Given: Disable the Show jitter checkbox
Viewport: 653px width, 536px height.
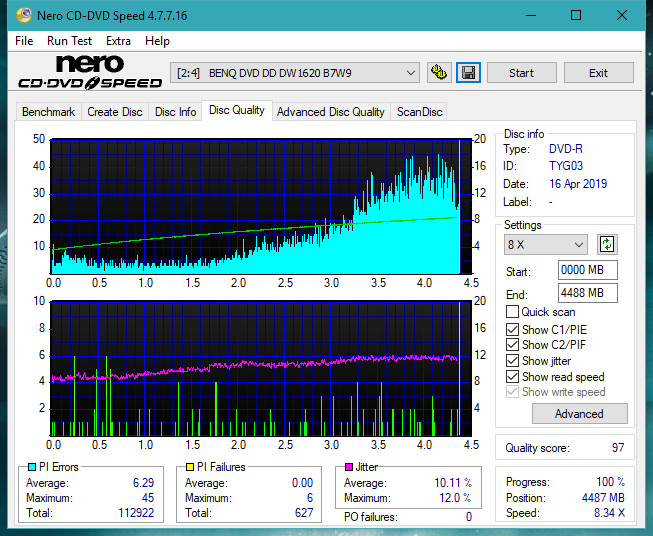Looking at the screenshot, I should point(512,361).
